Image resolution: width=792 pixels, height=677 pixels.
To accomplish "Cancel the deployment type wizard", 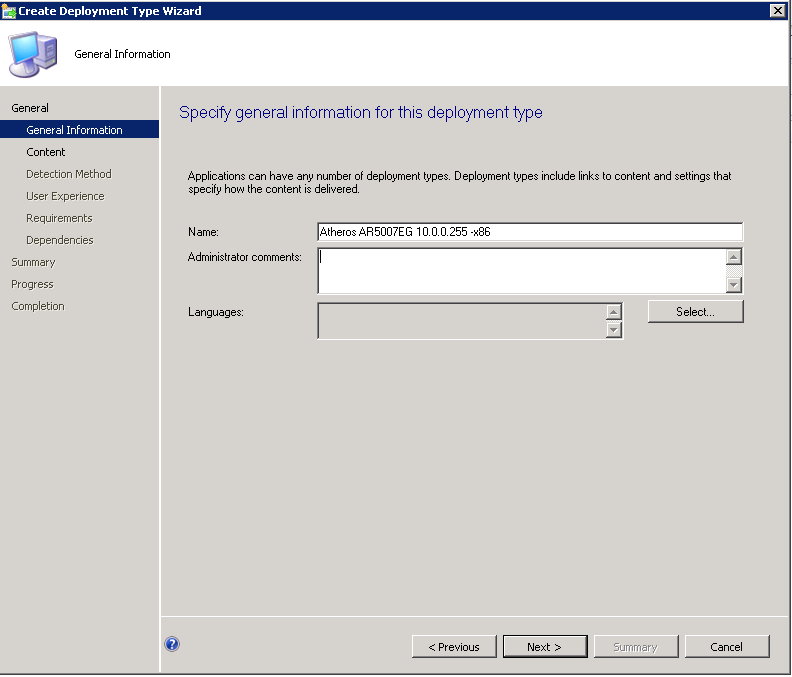I will [727, 647].
